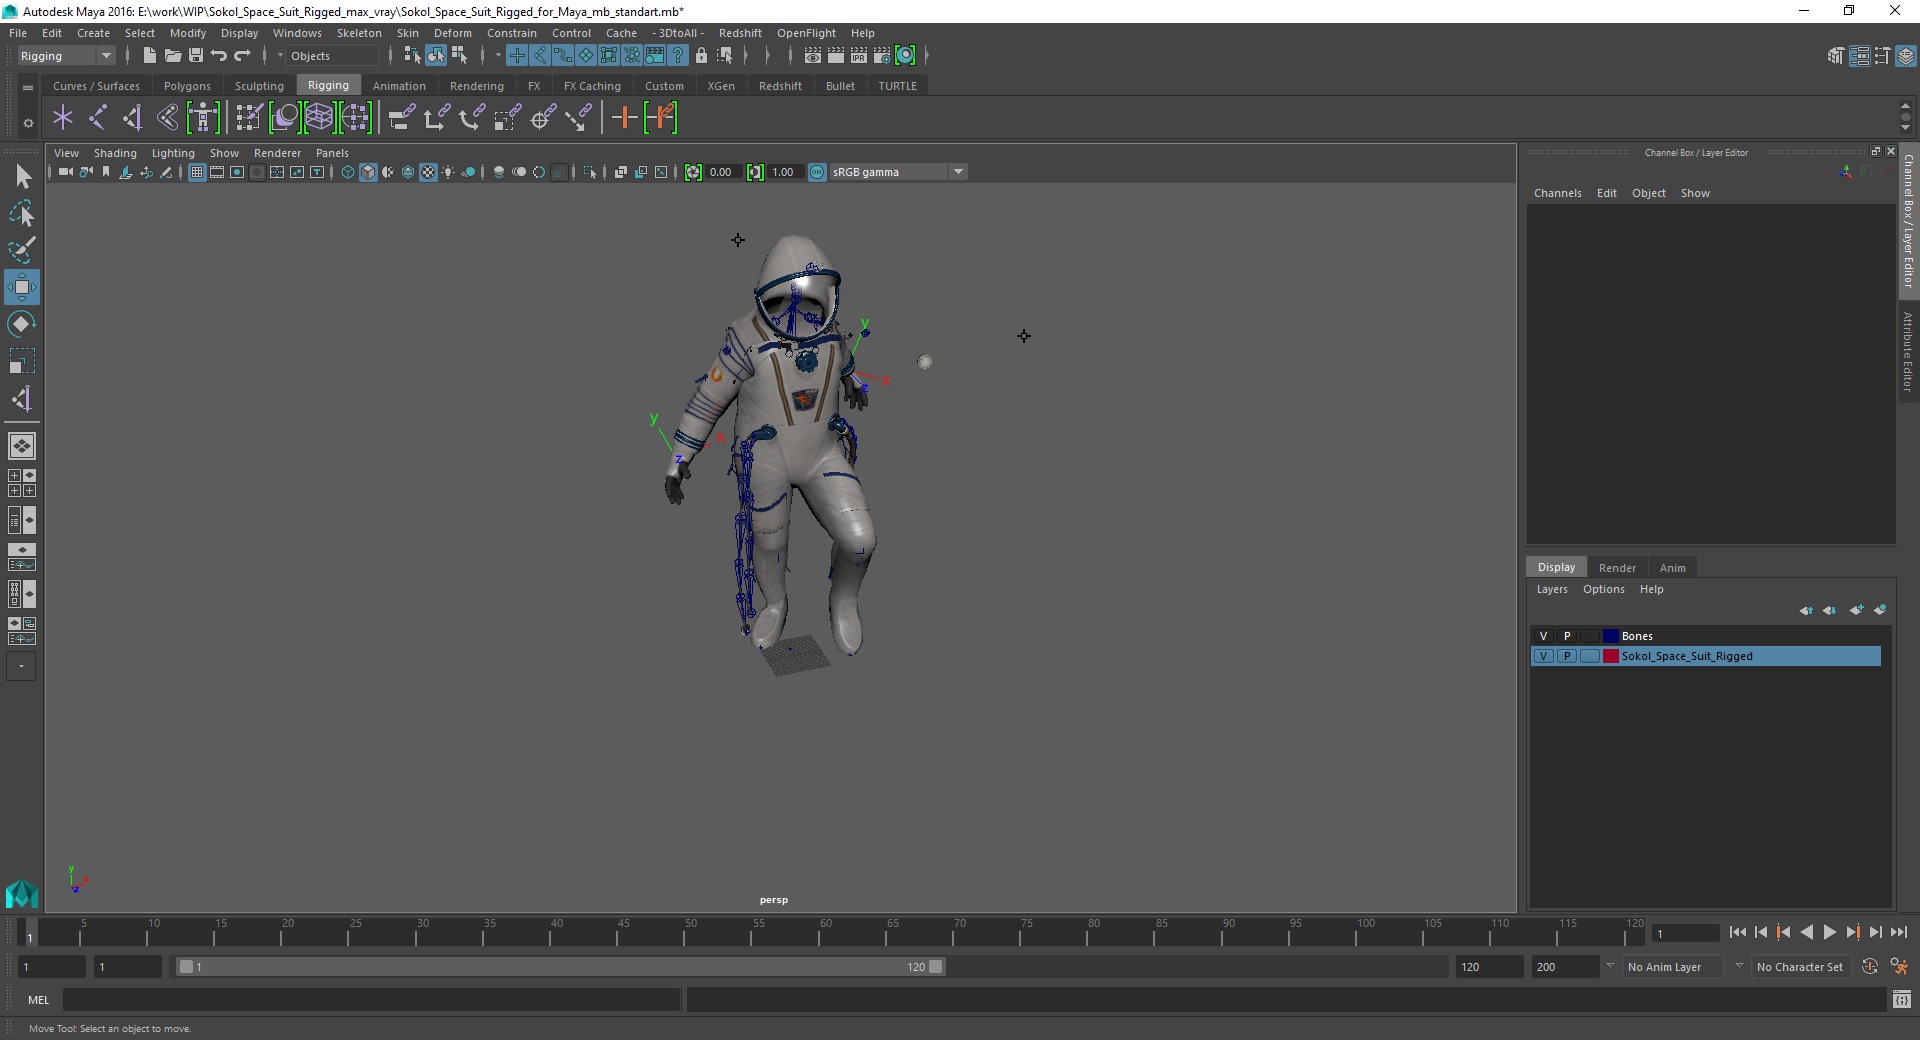Open Render Settings icon
This screenshot has height=1040, width=1920.
click(x=882, y=56)
